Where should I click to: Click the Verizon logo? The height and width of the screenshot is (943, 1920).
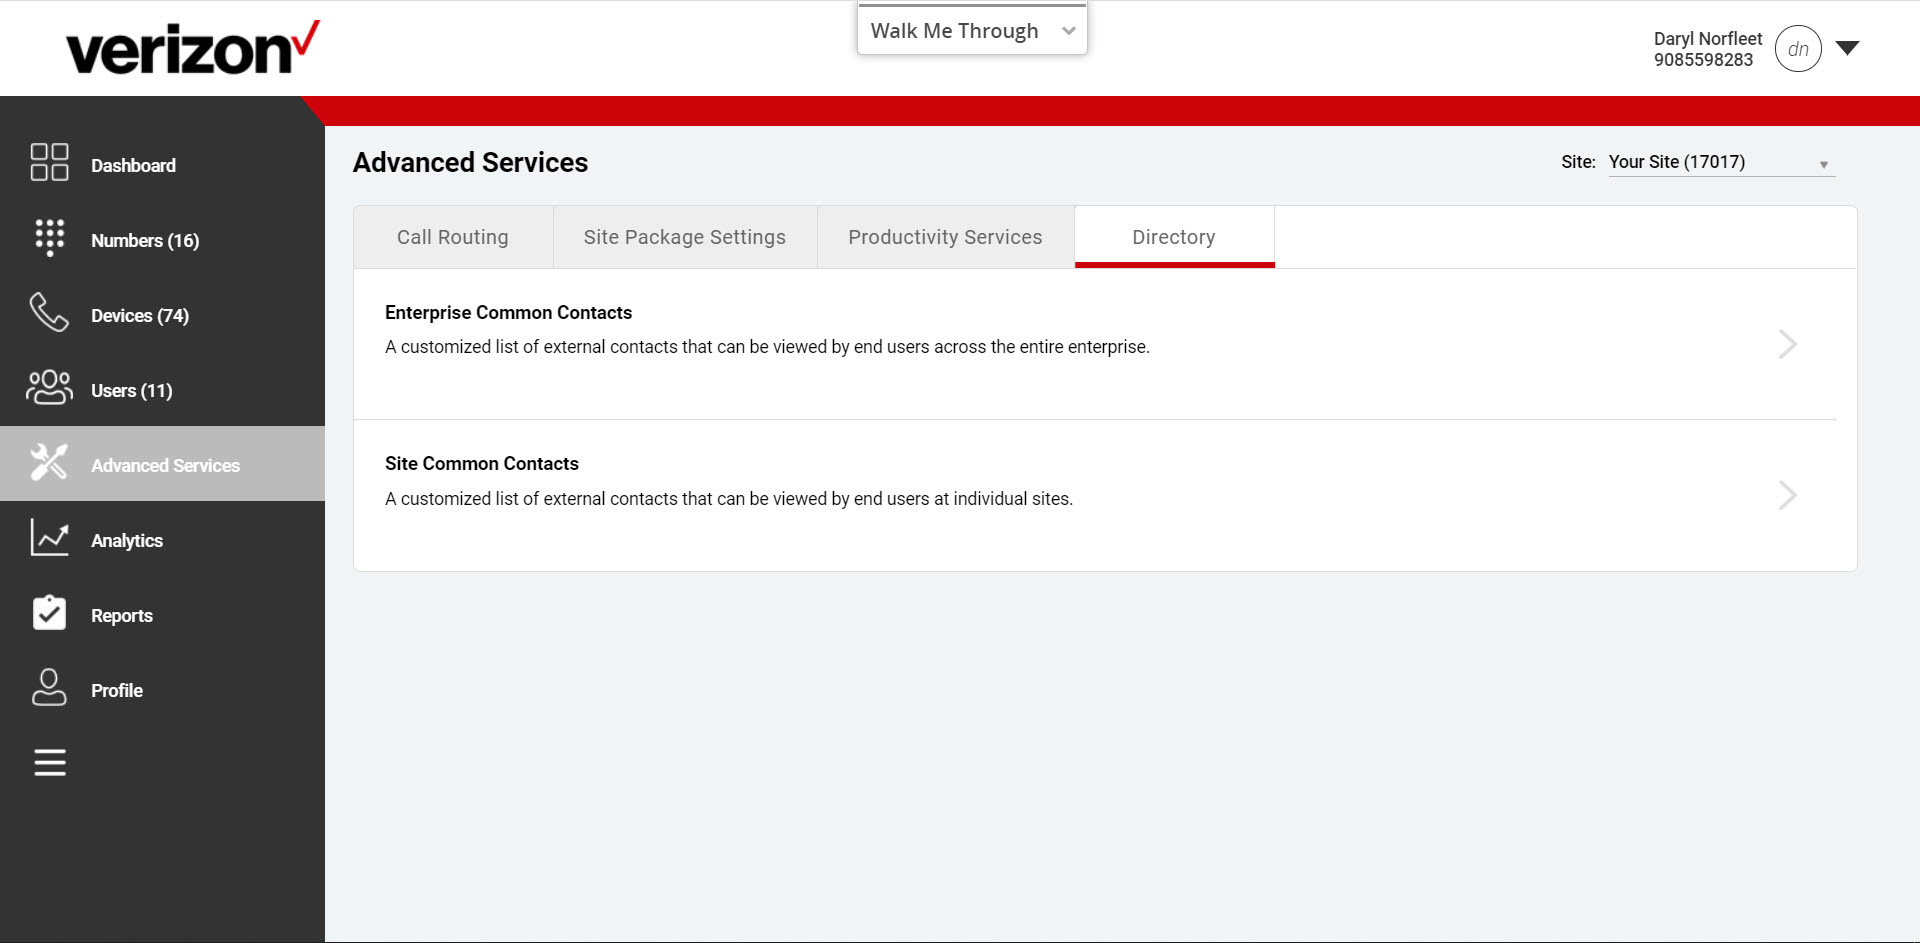coord(193,48)
